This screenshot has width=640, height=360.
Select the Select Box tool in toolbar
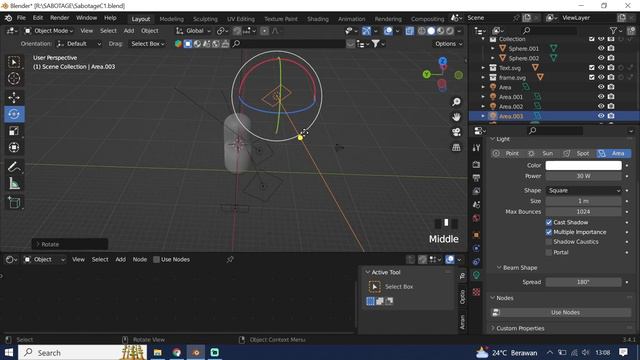click(14, 62)
